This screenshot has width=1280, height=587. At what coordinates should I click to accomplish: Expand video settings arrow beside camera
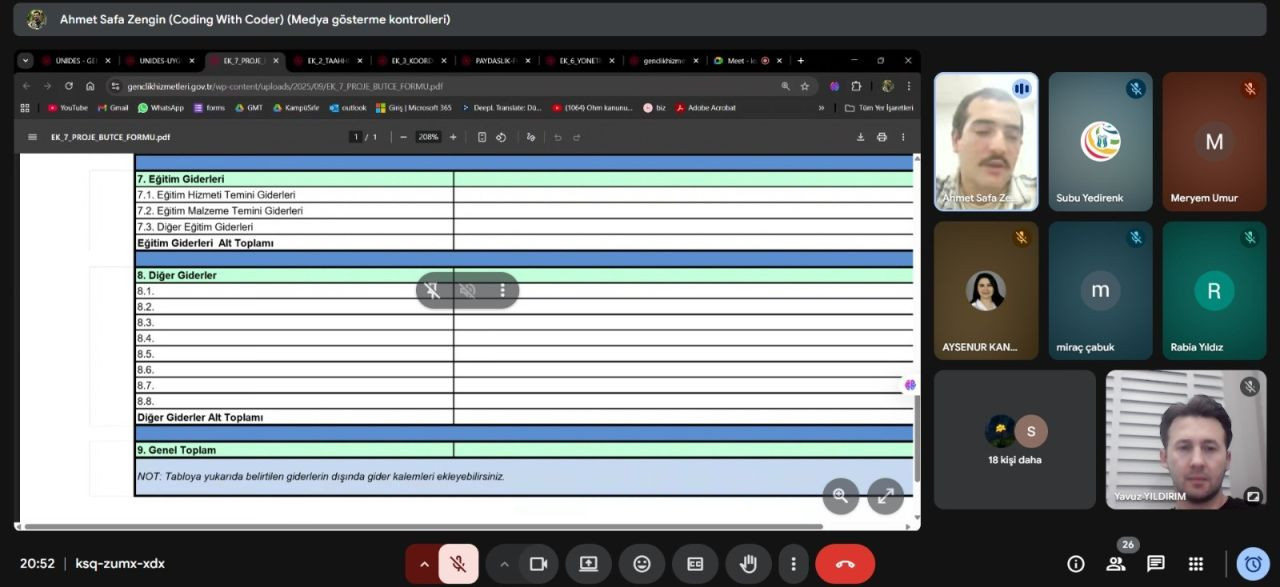pos(504,564)
